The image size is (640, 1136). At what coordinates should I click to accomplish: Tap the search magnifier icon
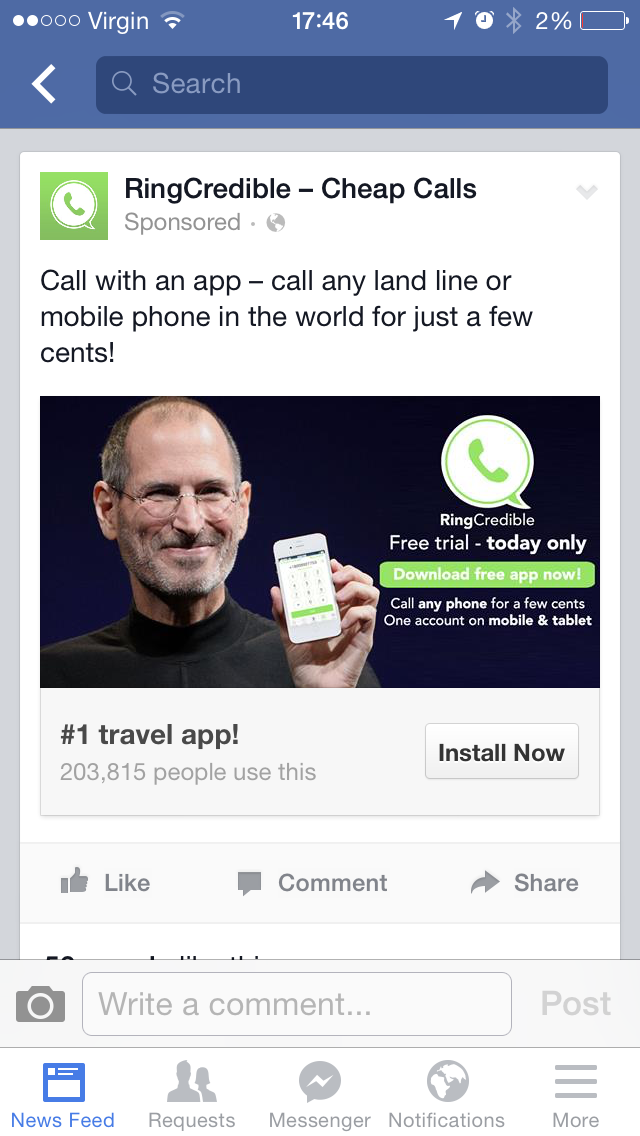124,83
